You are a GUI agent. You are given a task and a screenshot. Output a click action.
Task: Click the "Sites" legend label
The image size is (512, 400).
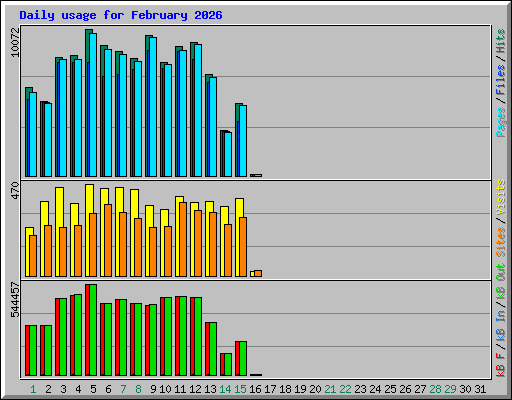point(501,242)
